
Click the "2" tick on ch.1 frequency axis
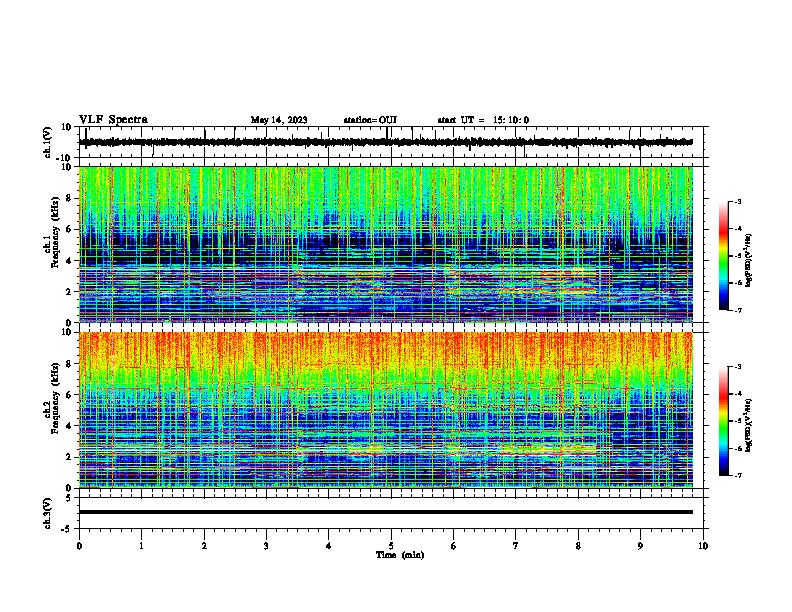[x=69, y=292]
